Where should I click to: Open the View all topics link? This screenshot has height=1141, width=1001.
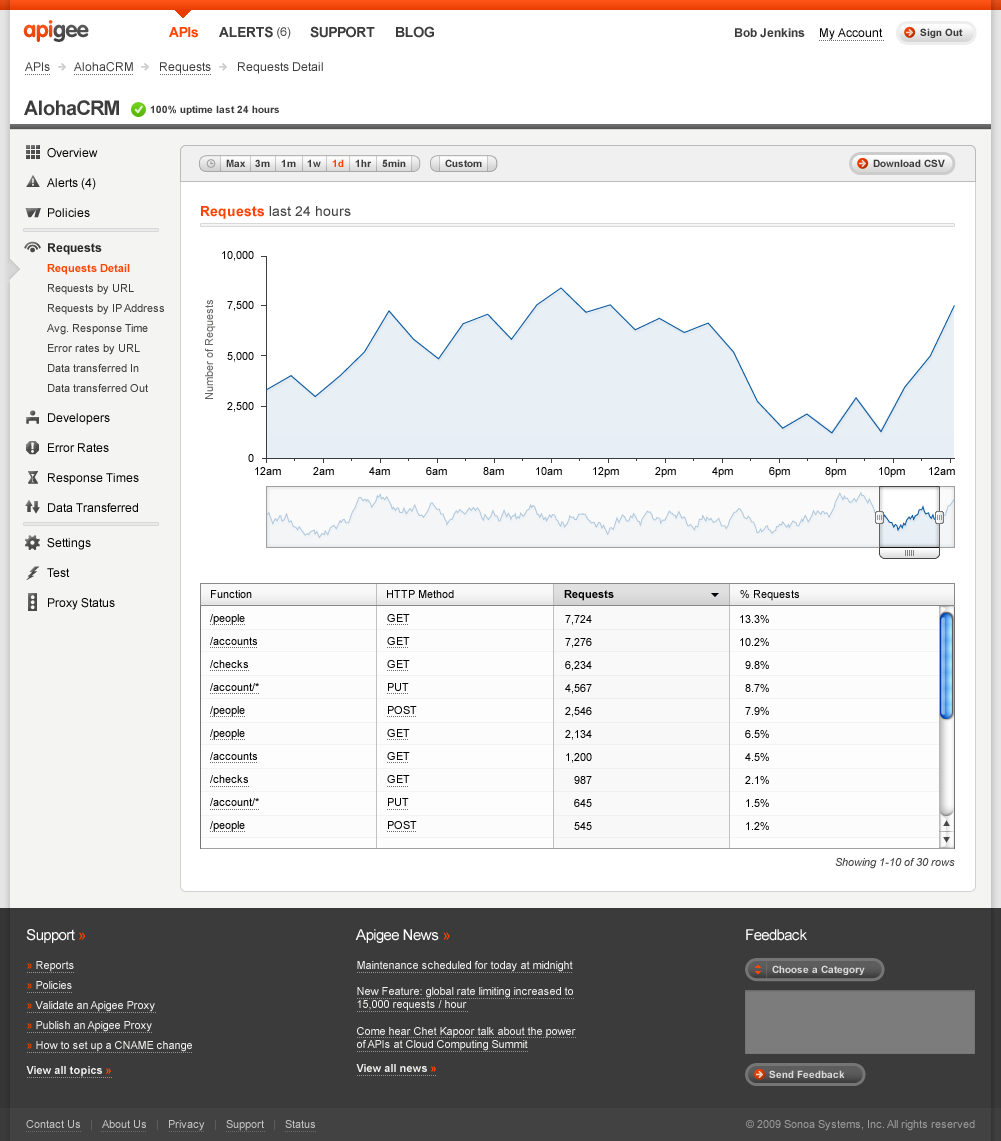tap(68, 1070)
